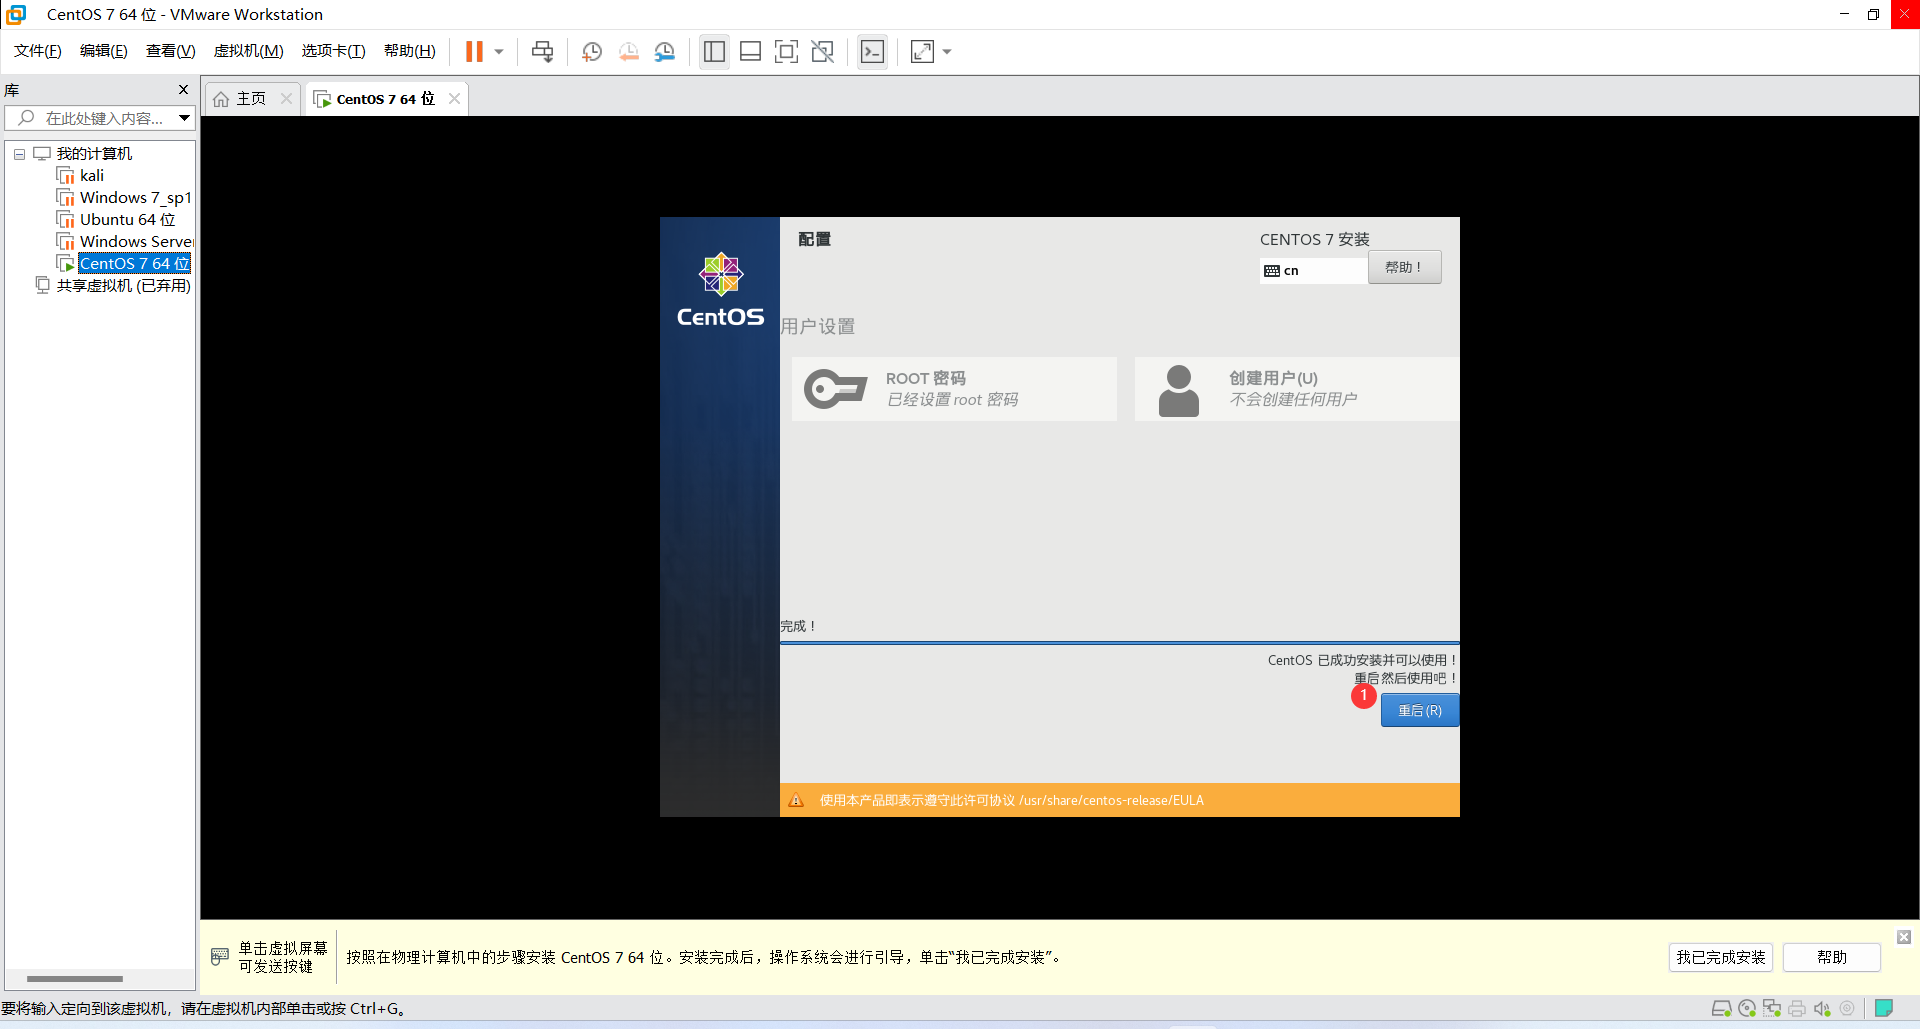Click the 重启(R) reboot button
Screen dimensions: 1920x1029
click(1420, 710)
